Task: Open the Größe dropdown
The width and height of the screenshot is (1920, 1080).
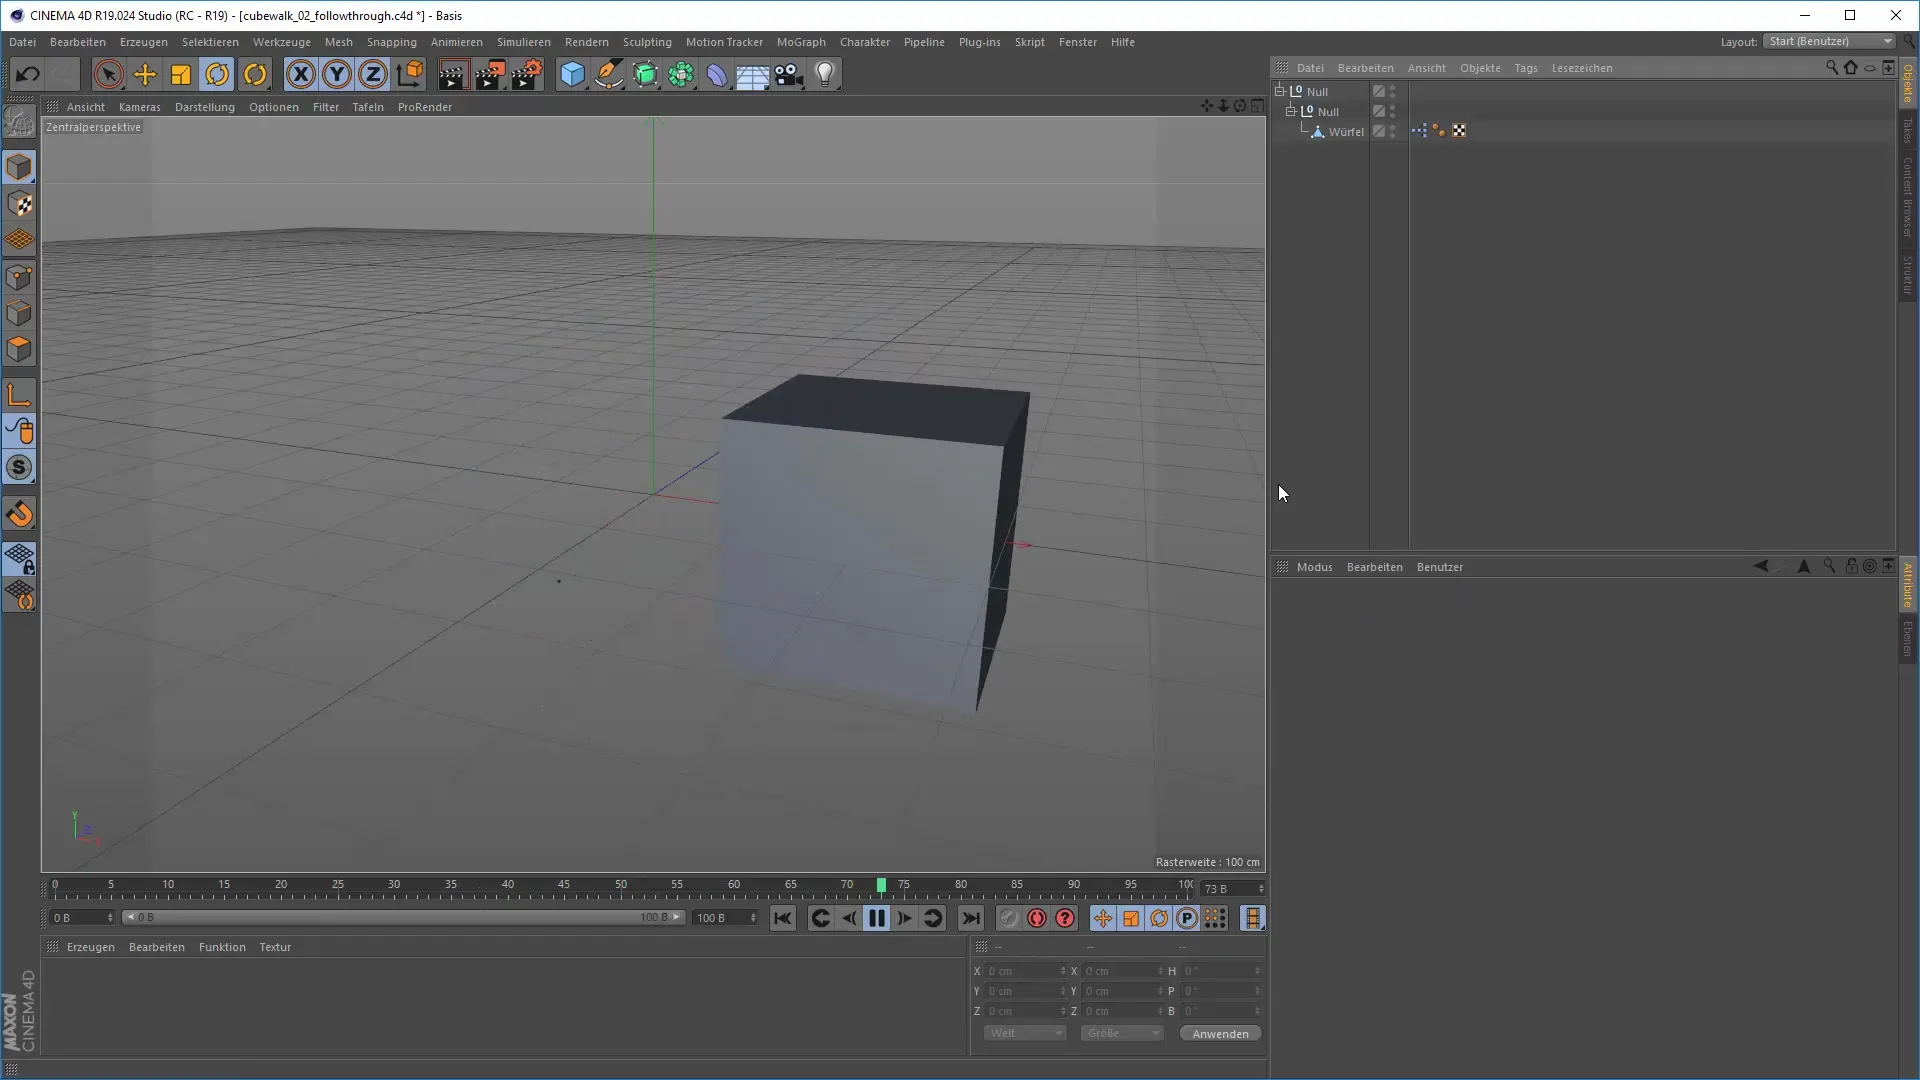Action: pos(1122,1033)
